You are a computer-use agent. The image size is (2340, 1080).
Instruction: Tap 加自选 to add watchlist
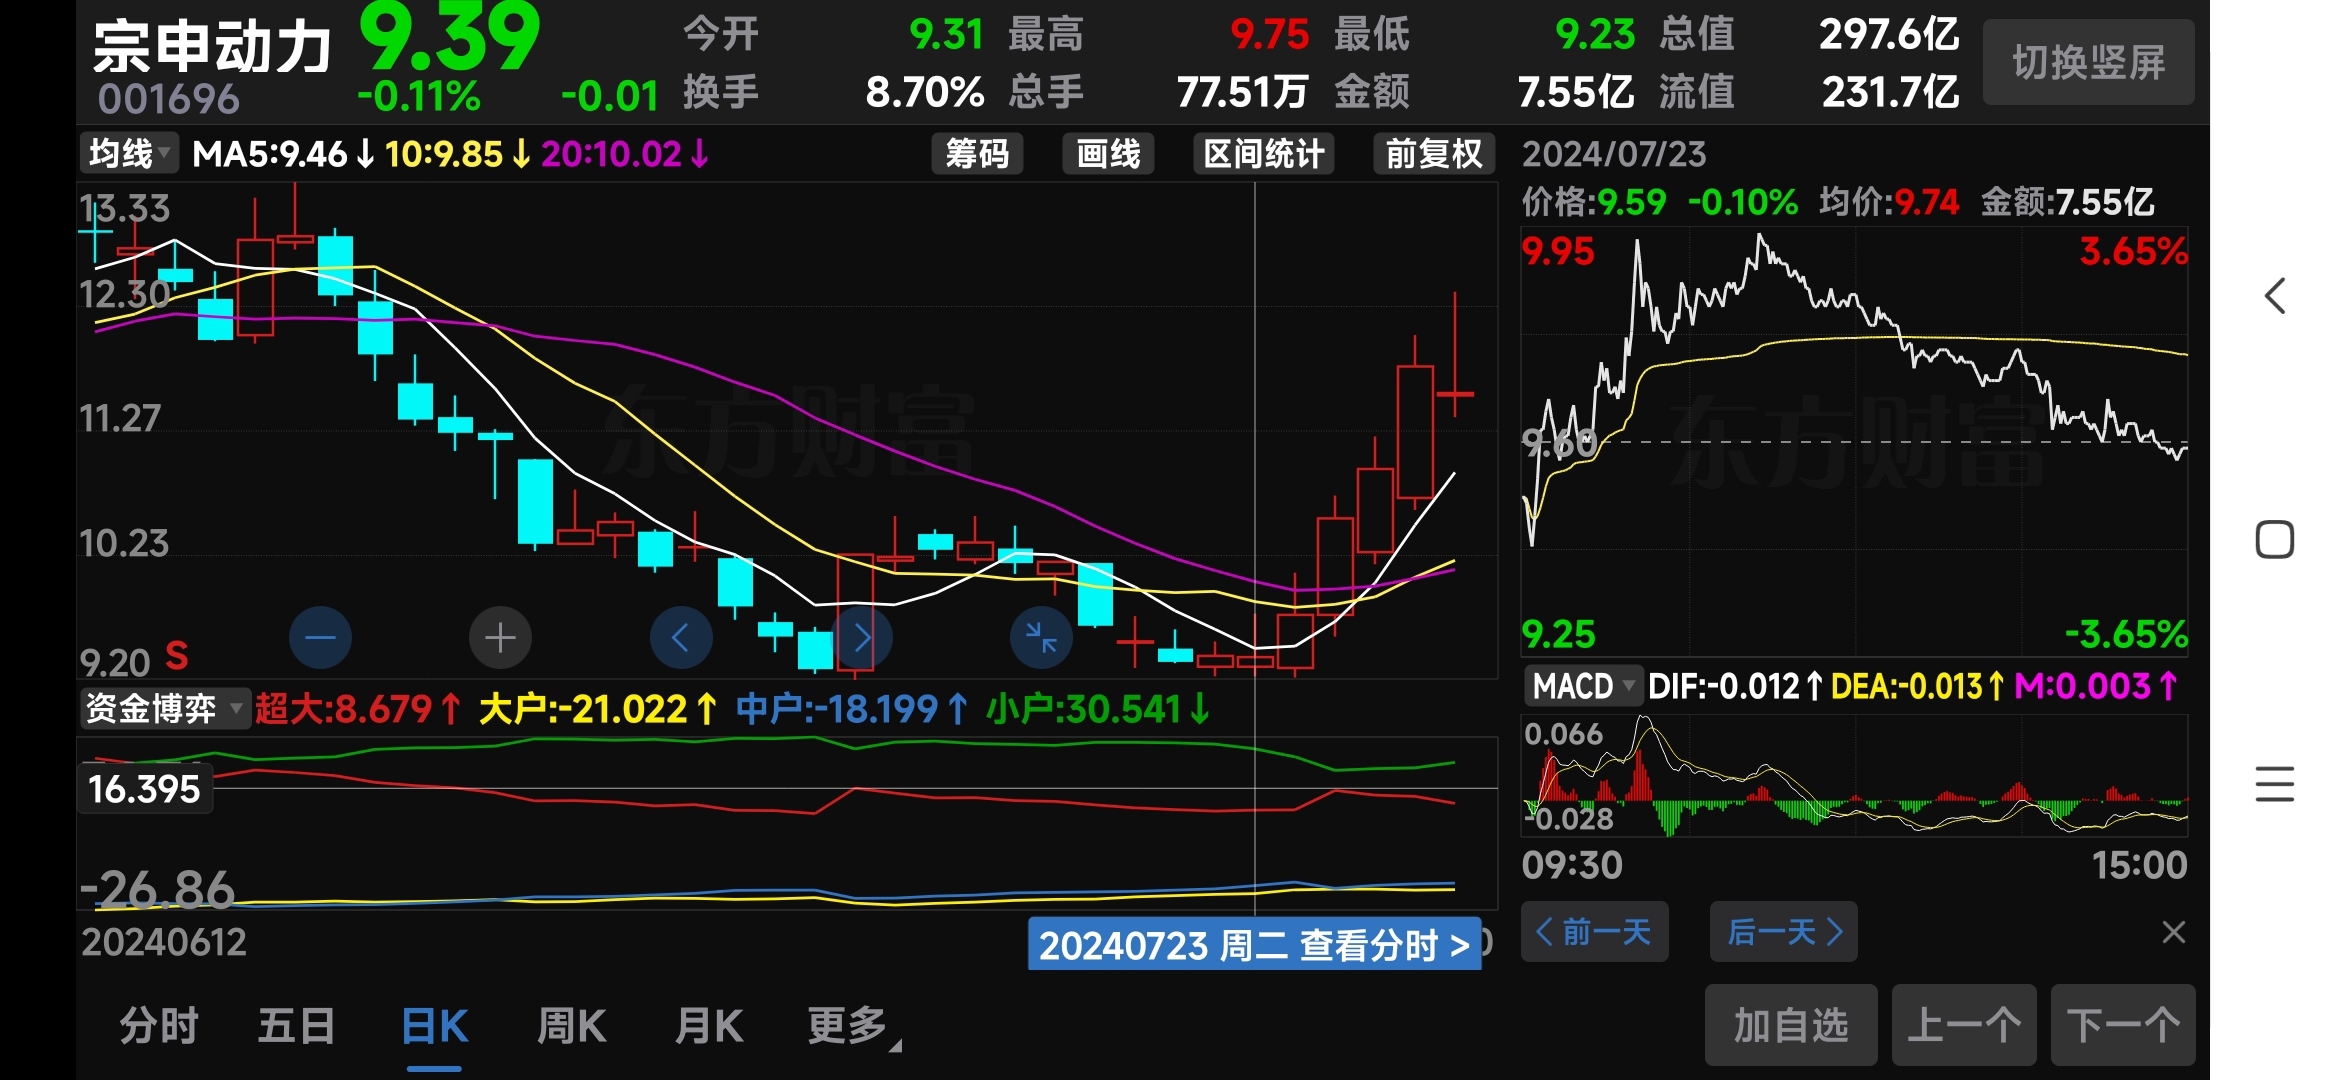coord(1790,1025)
